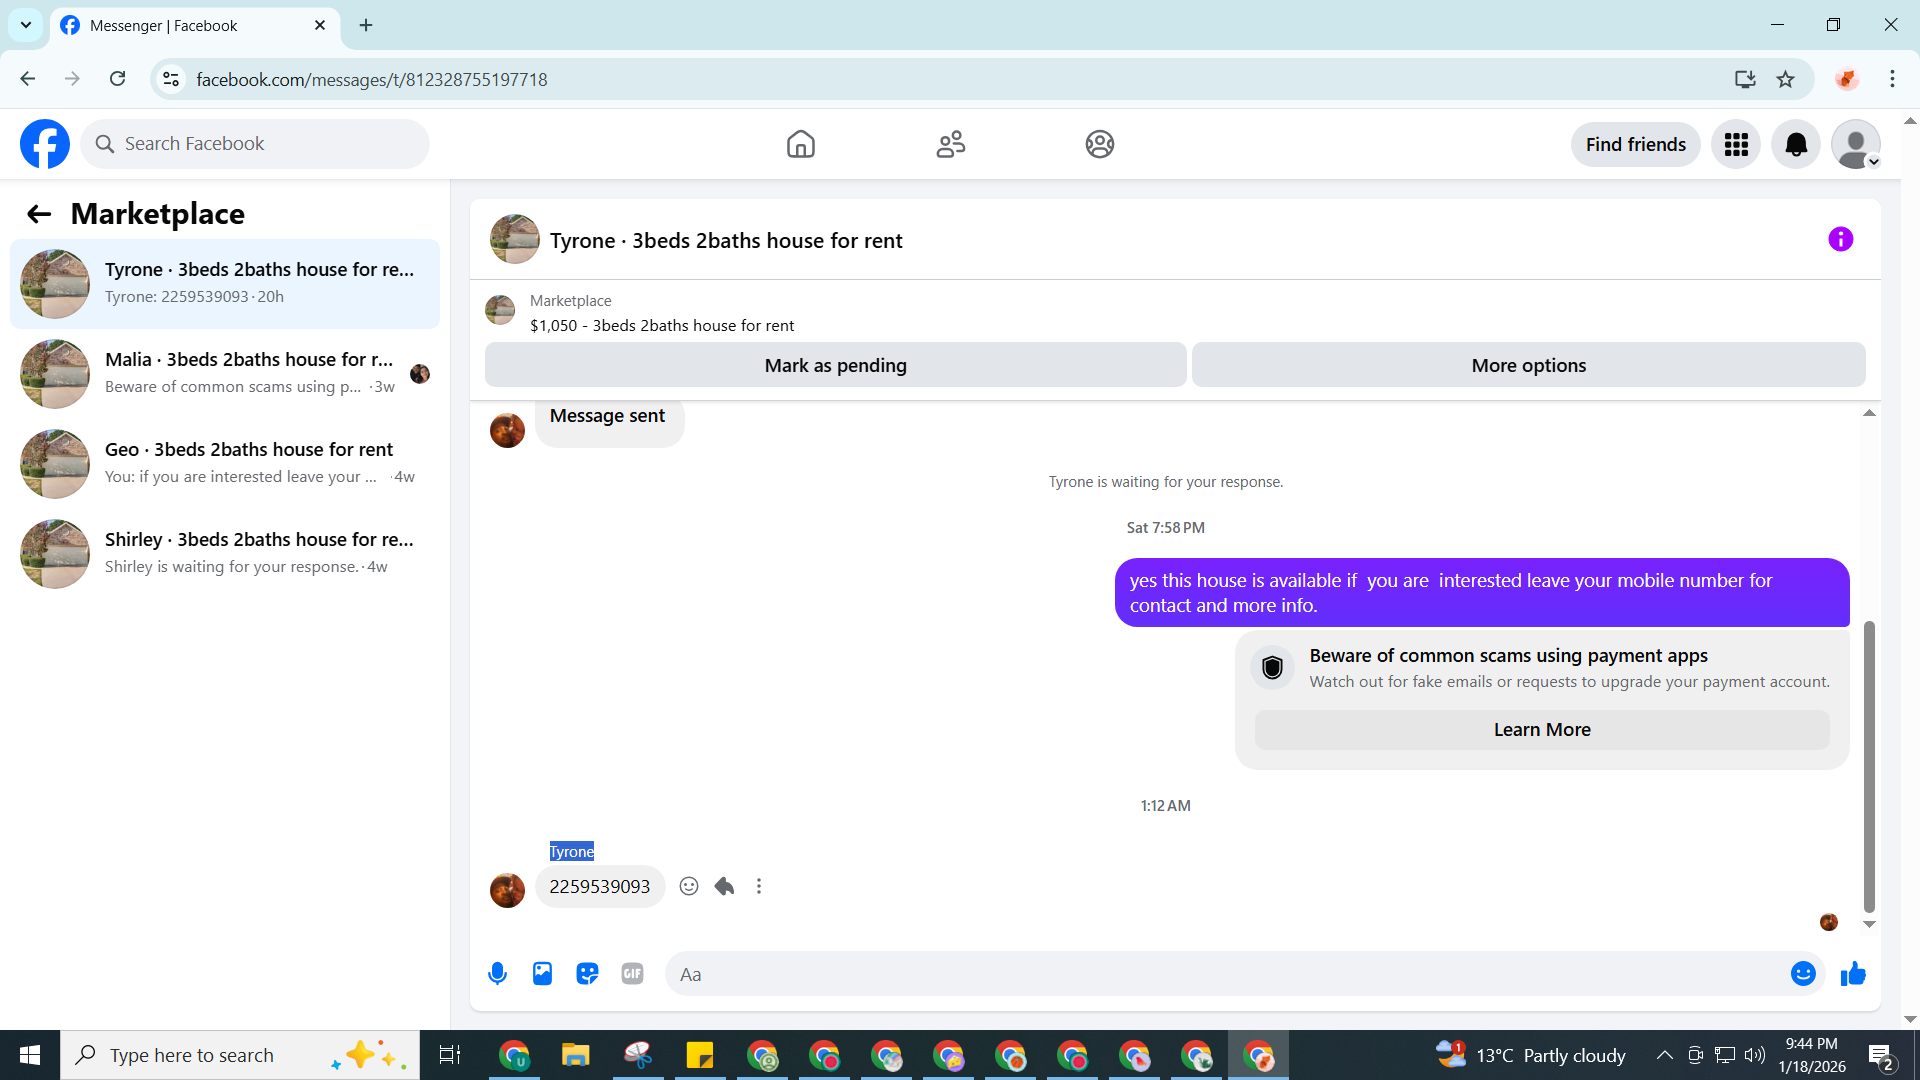This screenshot has height=1080, width=1920.
Task: Open emoji picker in message box
Action: coord(1802,974)
